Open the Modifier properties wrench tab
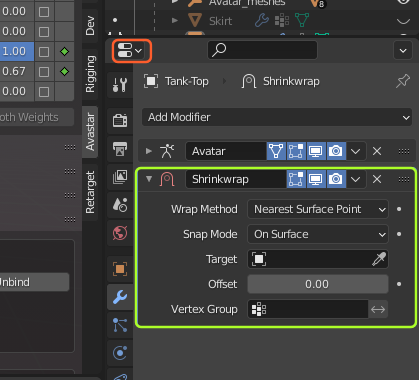Image resolution: width=419 pixels, height=380 pixels. pos(120,297)
